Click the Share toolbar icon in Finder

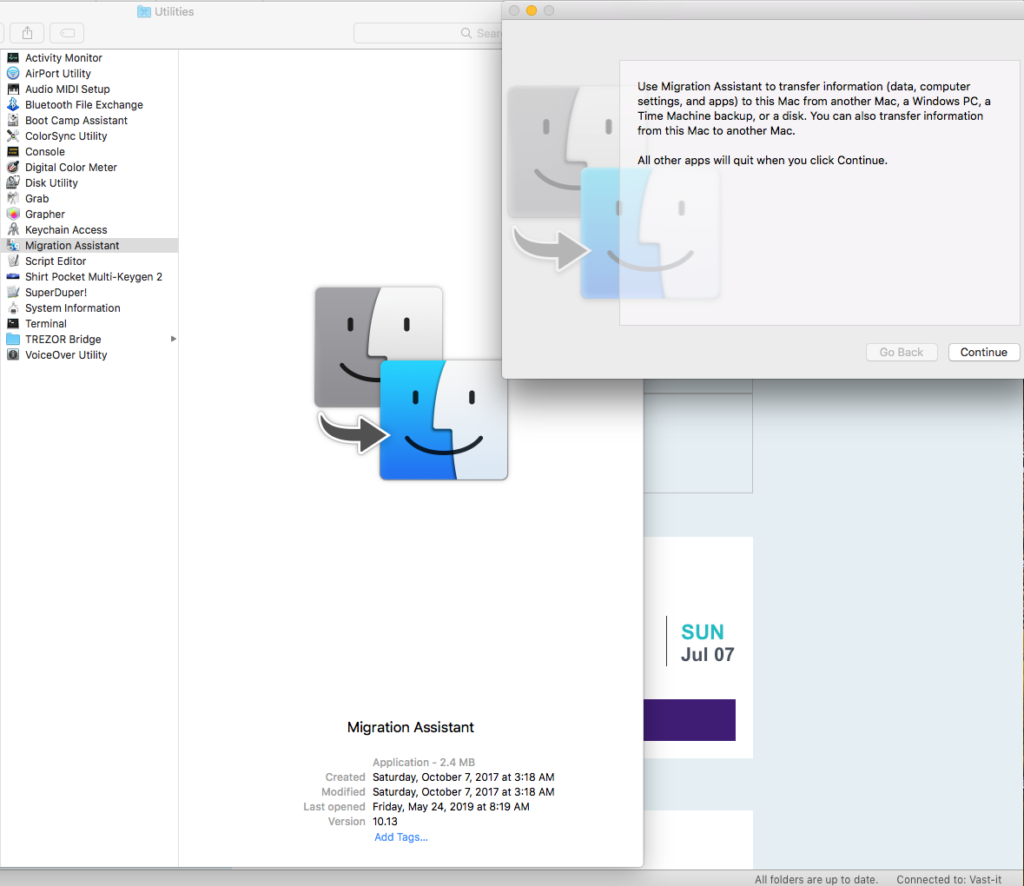tap(27, 33)
